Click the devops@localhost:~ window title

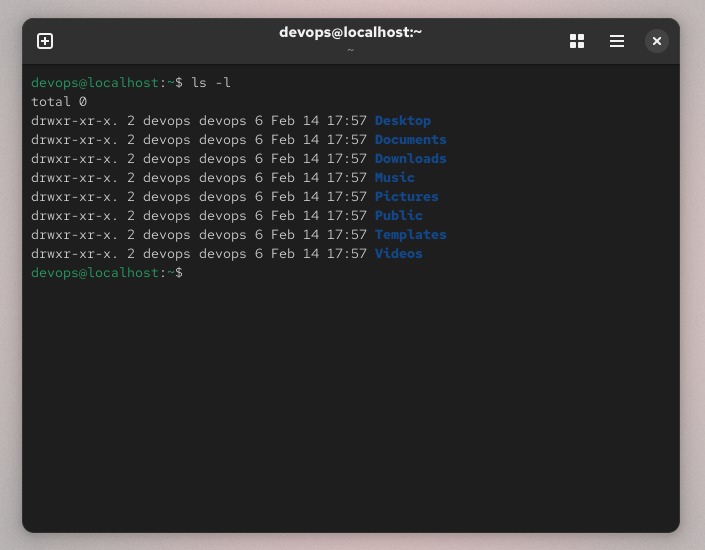pyautogui.click(x=350, y=33)
